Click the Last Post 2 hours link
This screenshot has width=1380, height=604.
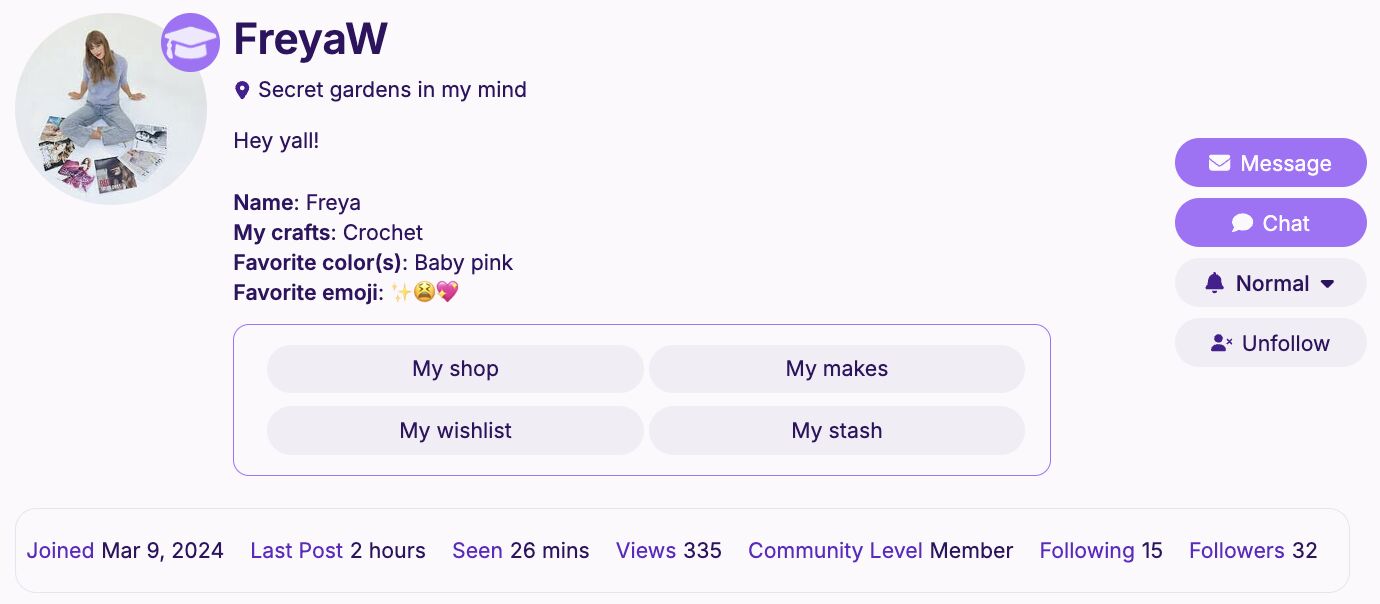coord(338,551)
